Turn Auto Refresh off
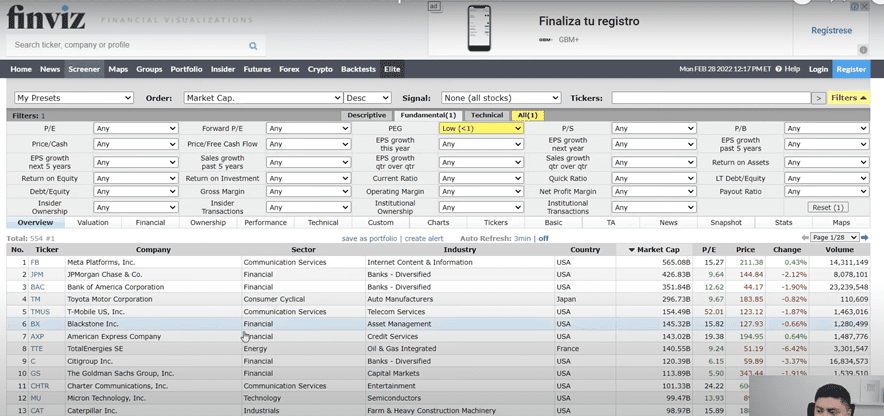884x416 pixels. (x=544, y=239)
